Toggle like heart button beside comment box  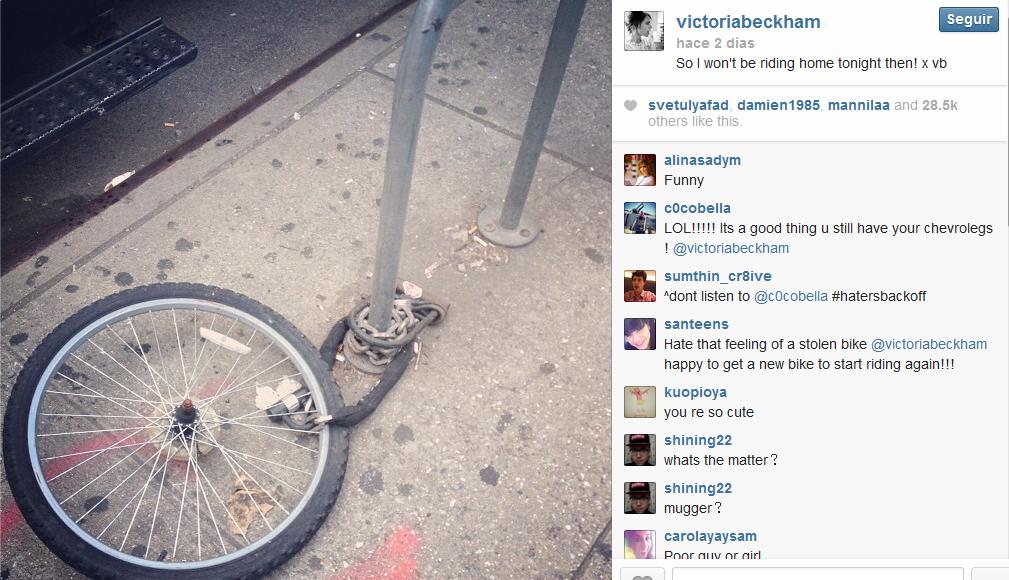pos(642,575)
